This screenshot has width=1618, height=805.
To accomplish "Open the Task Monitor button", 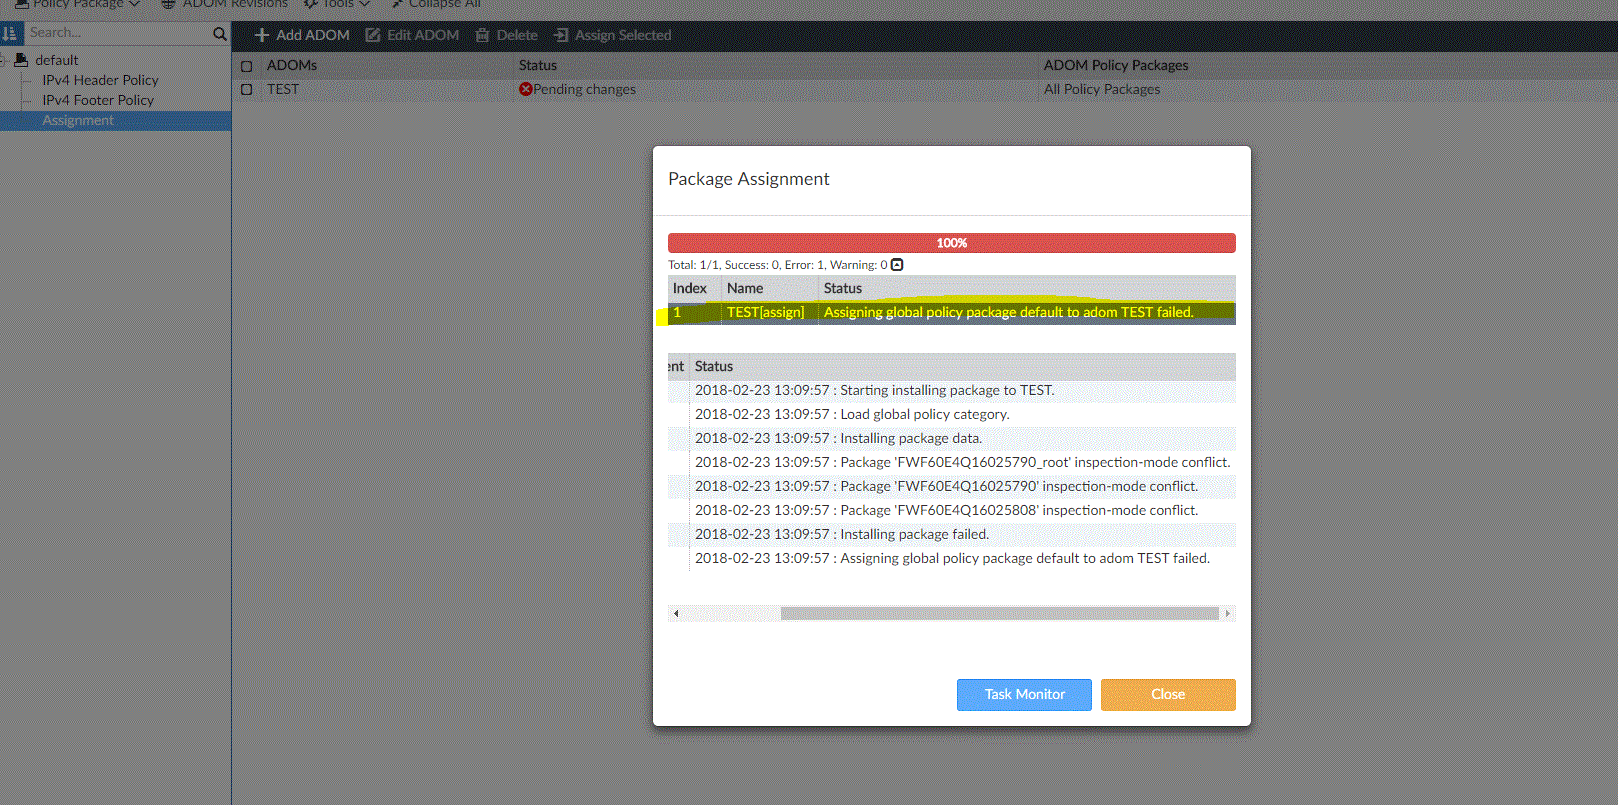I will click(1024, 694).
